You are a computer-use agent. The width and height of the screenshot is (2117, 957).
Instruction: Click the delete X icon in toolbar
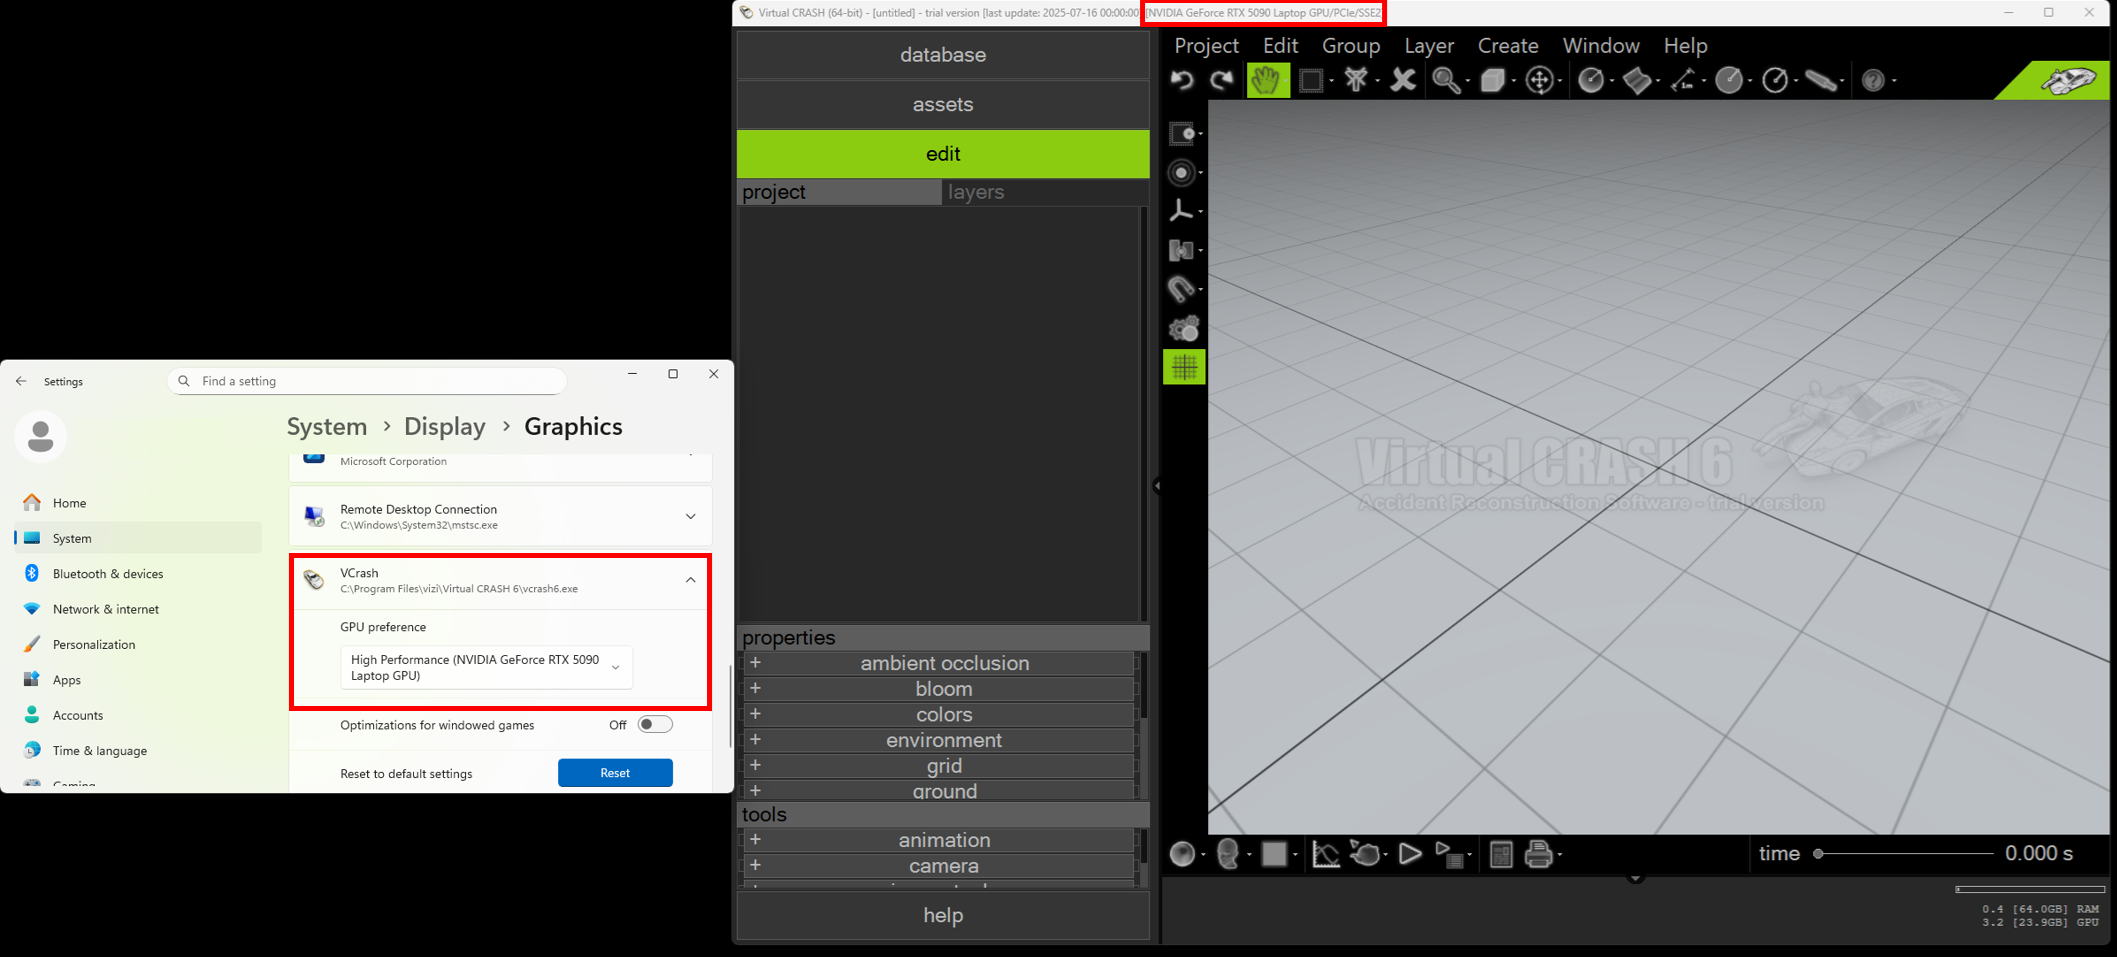(1403, 80)
